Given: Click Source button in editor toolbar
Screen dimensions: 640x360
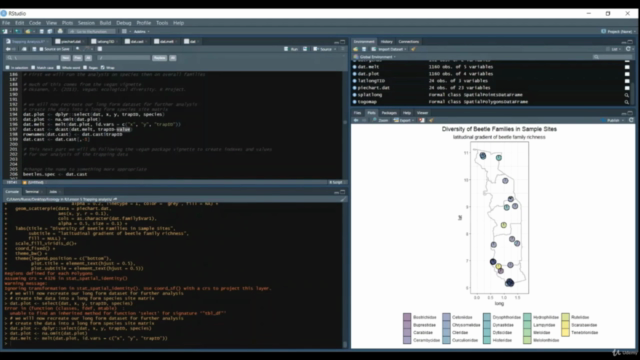Looking at the screenshot, I should coord(322,49).
